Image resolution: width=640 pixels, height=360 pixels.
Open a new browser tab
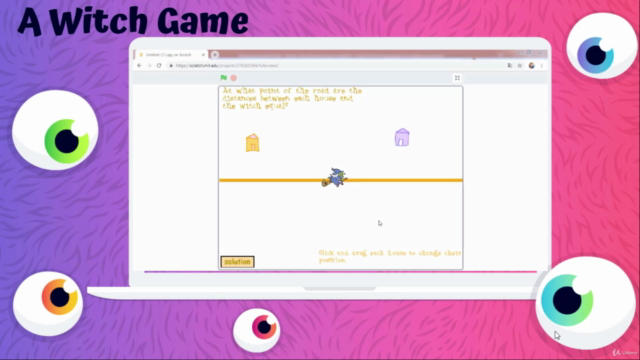(x=215, y=55)
